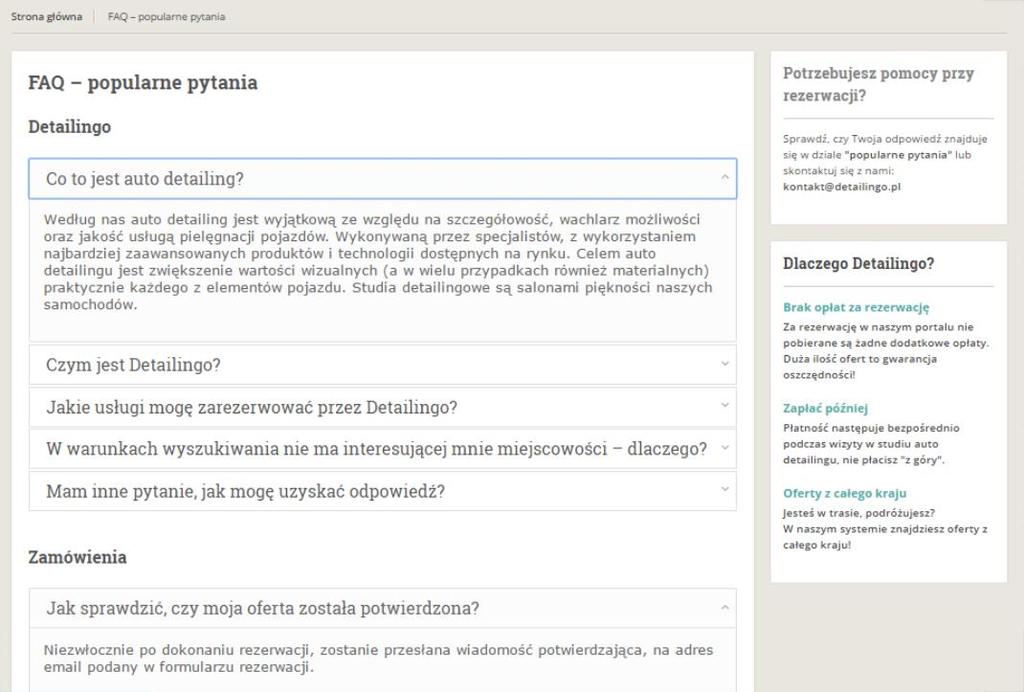
Task: Click 'Płatność następuje bezpośrednio' description text
Action: pyautogui.click(x=871, y=444)
